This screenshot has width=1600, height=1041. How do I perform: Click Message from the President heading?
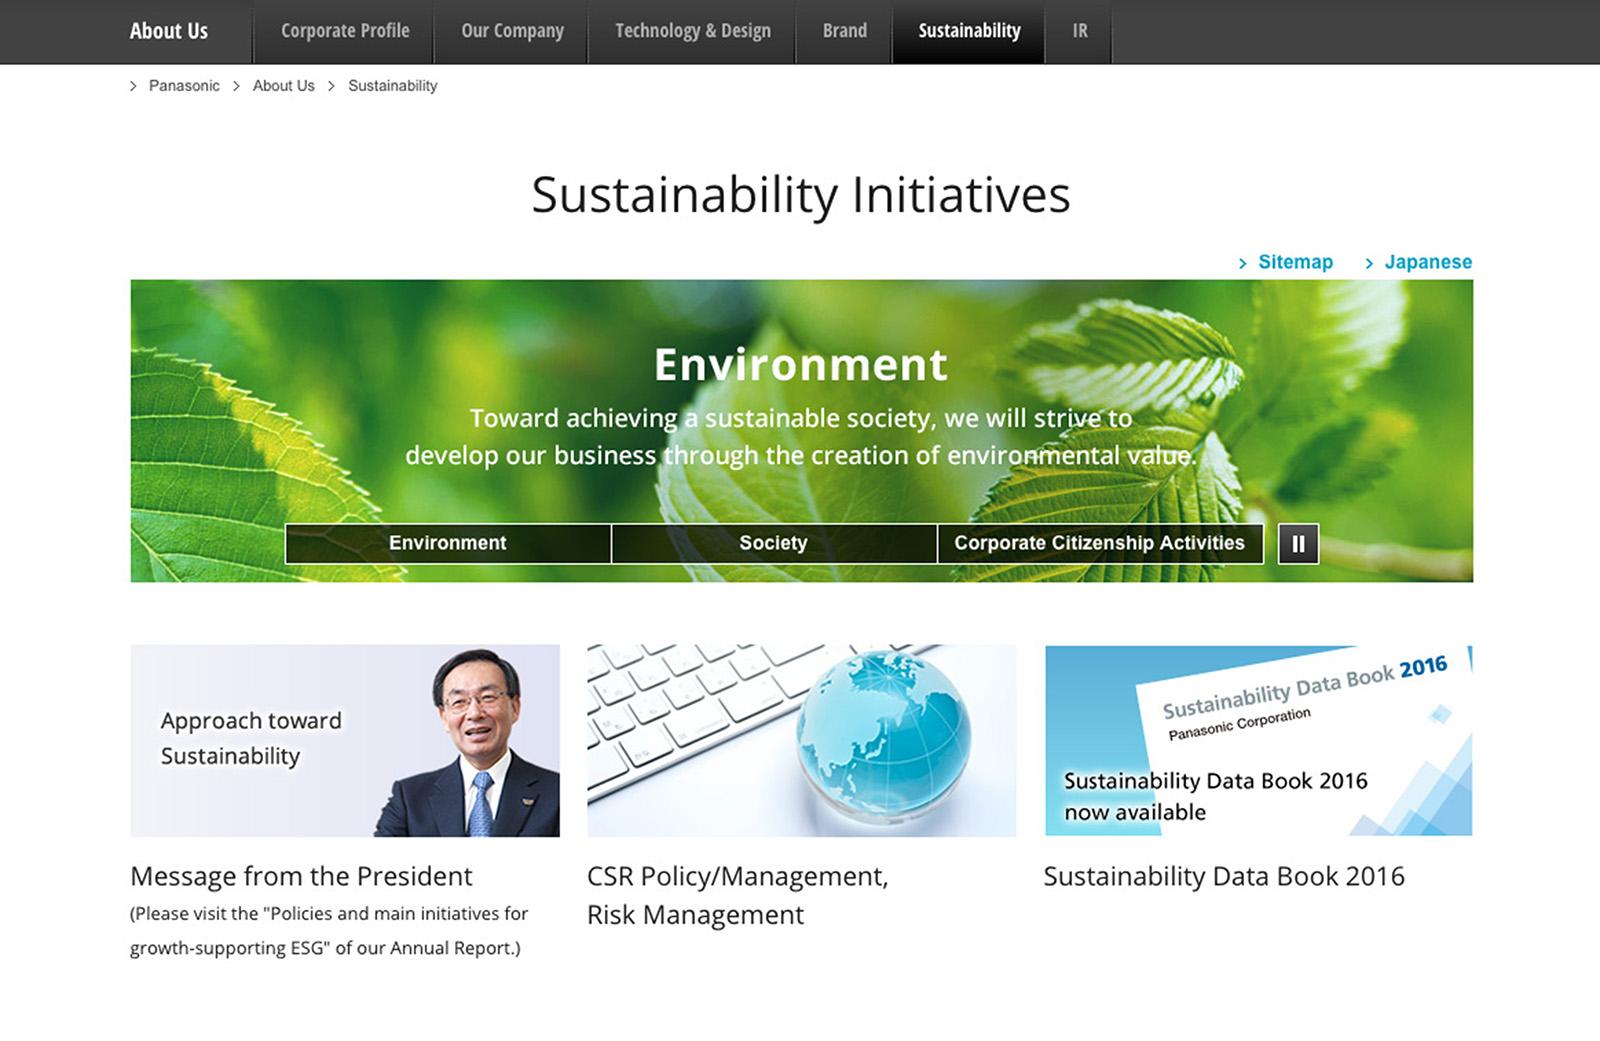click(x=301, y=876)
